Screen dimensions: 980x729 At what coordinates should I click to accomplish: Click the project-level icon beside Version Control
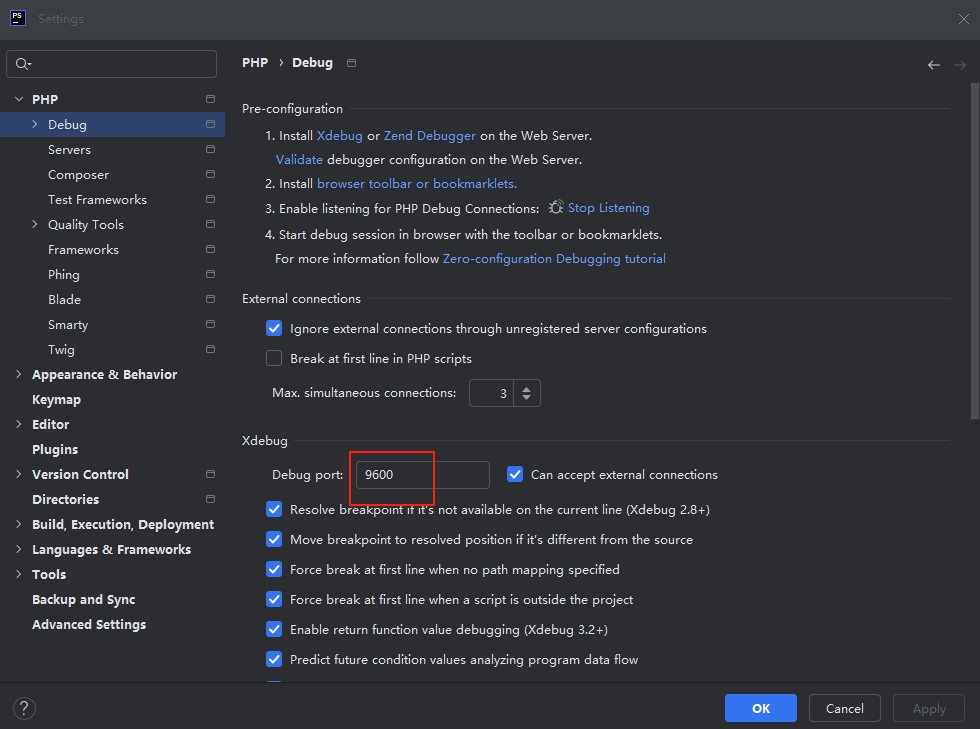210,475
